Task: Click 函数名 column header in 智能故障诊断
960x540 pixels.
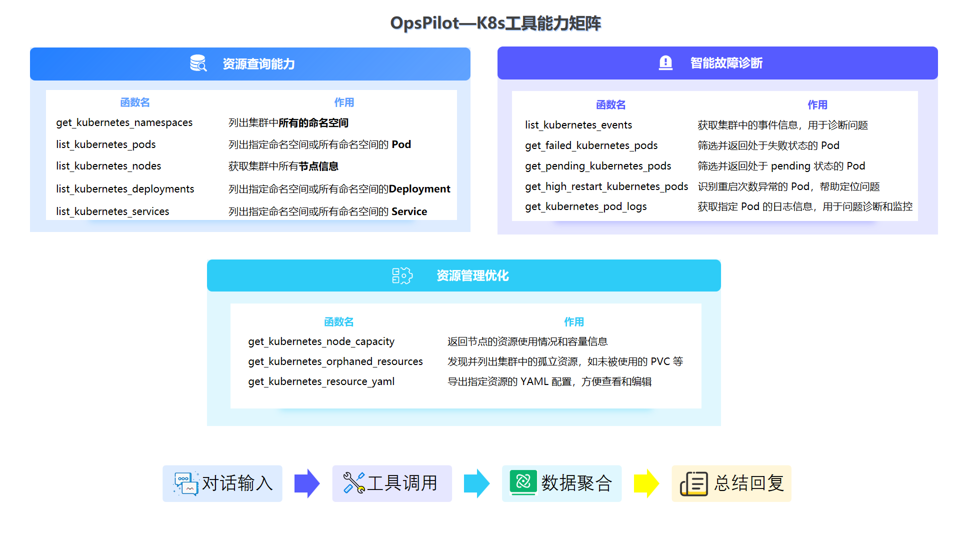Action: 611,105
